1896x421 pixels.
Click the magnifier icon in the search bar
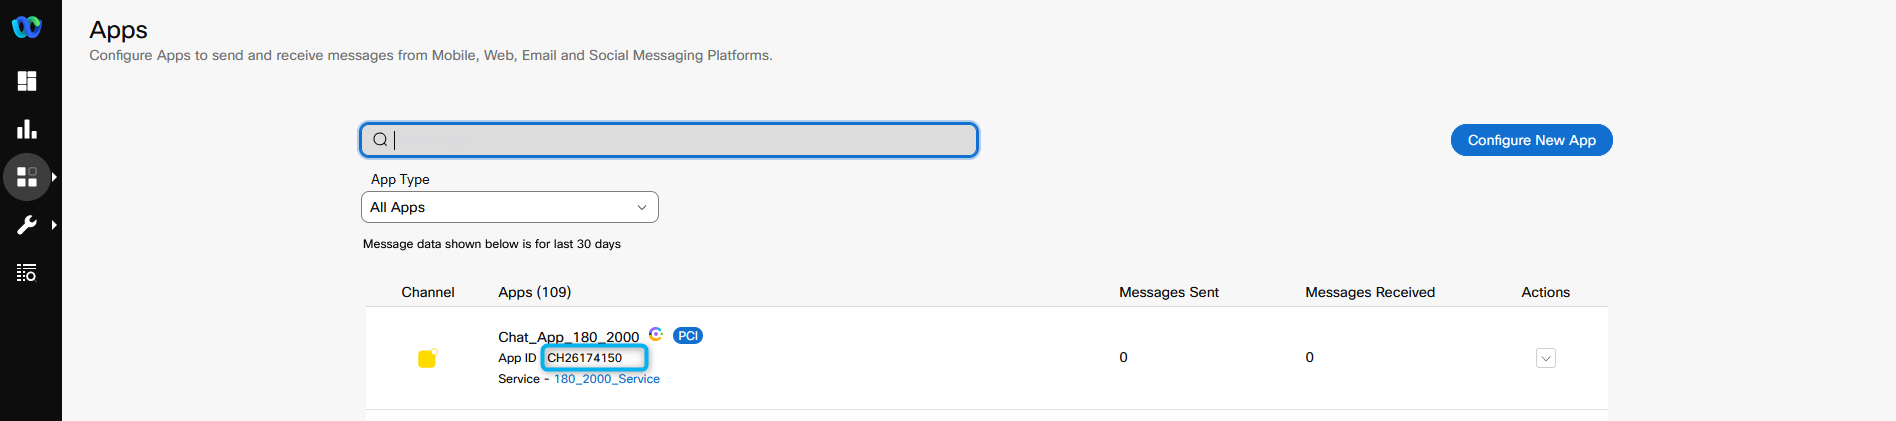tap(380, 140)
